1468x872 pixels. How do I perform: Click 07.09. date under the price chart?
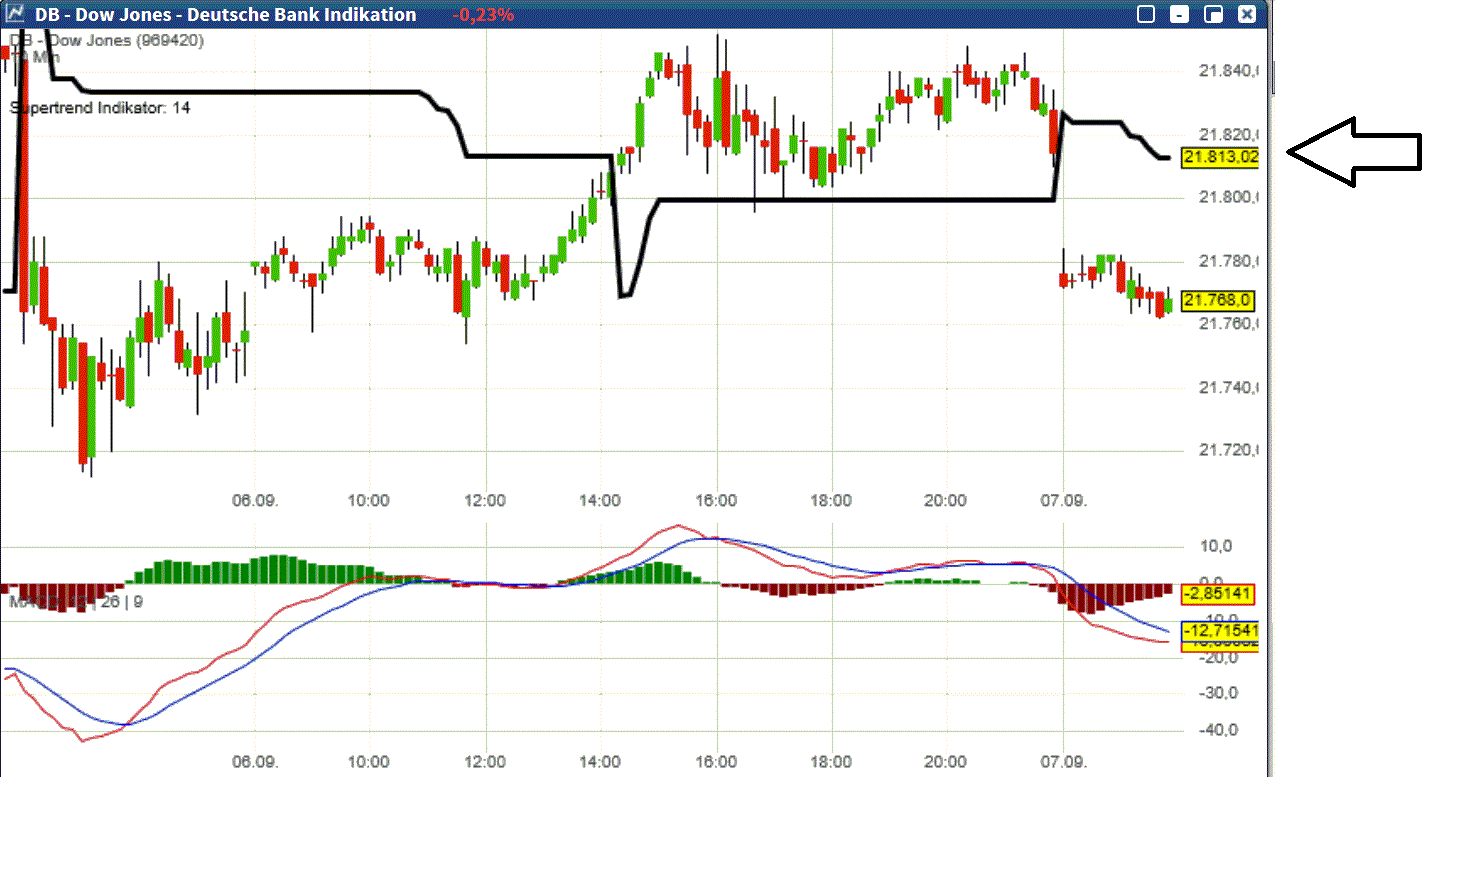[x=1063, y=501]
